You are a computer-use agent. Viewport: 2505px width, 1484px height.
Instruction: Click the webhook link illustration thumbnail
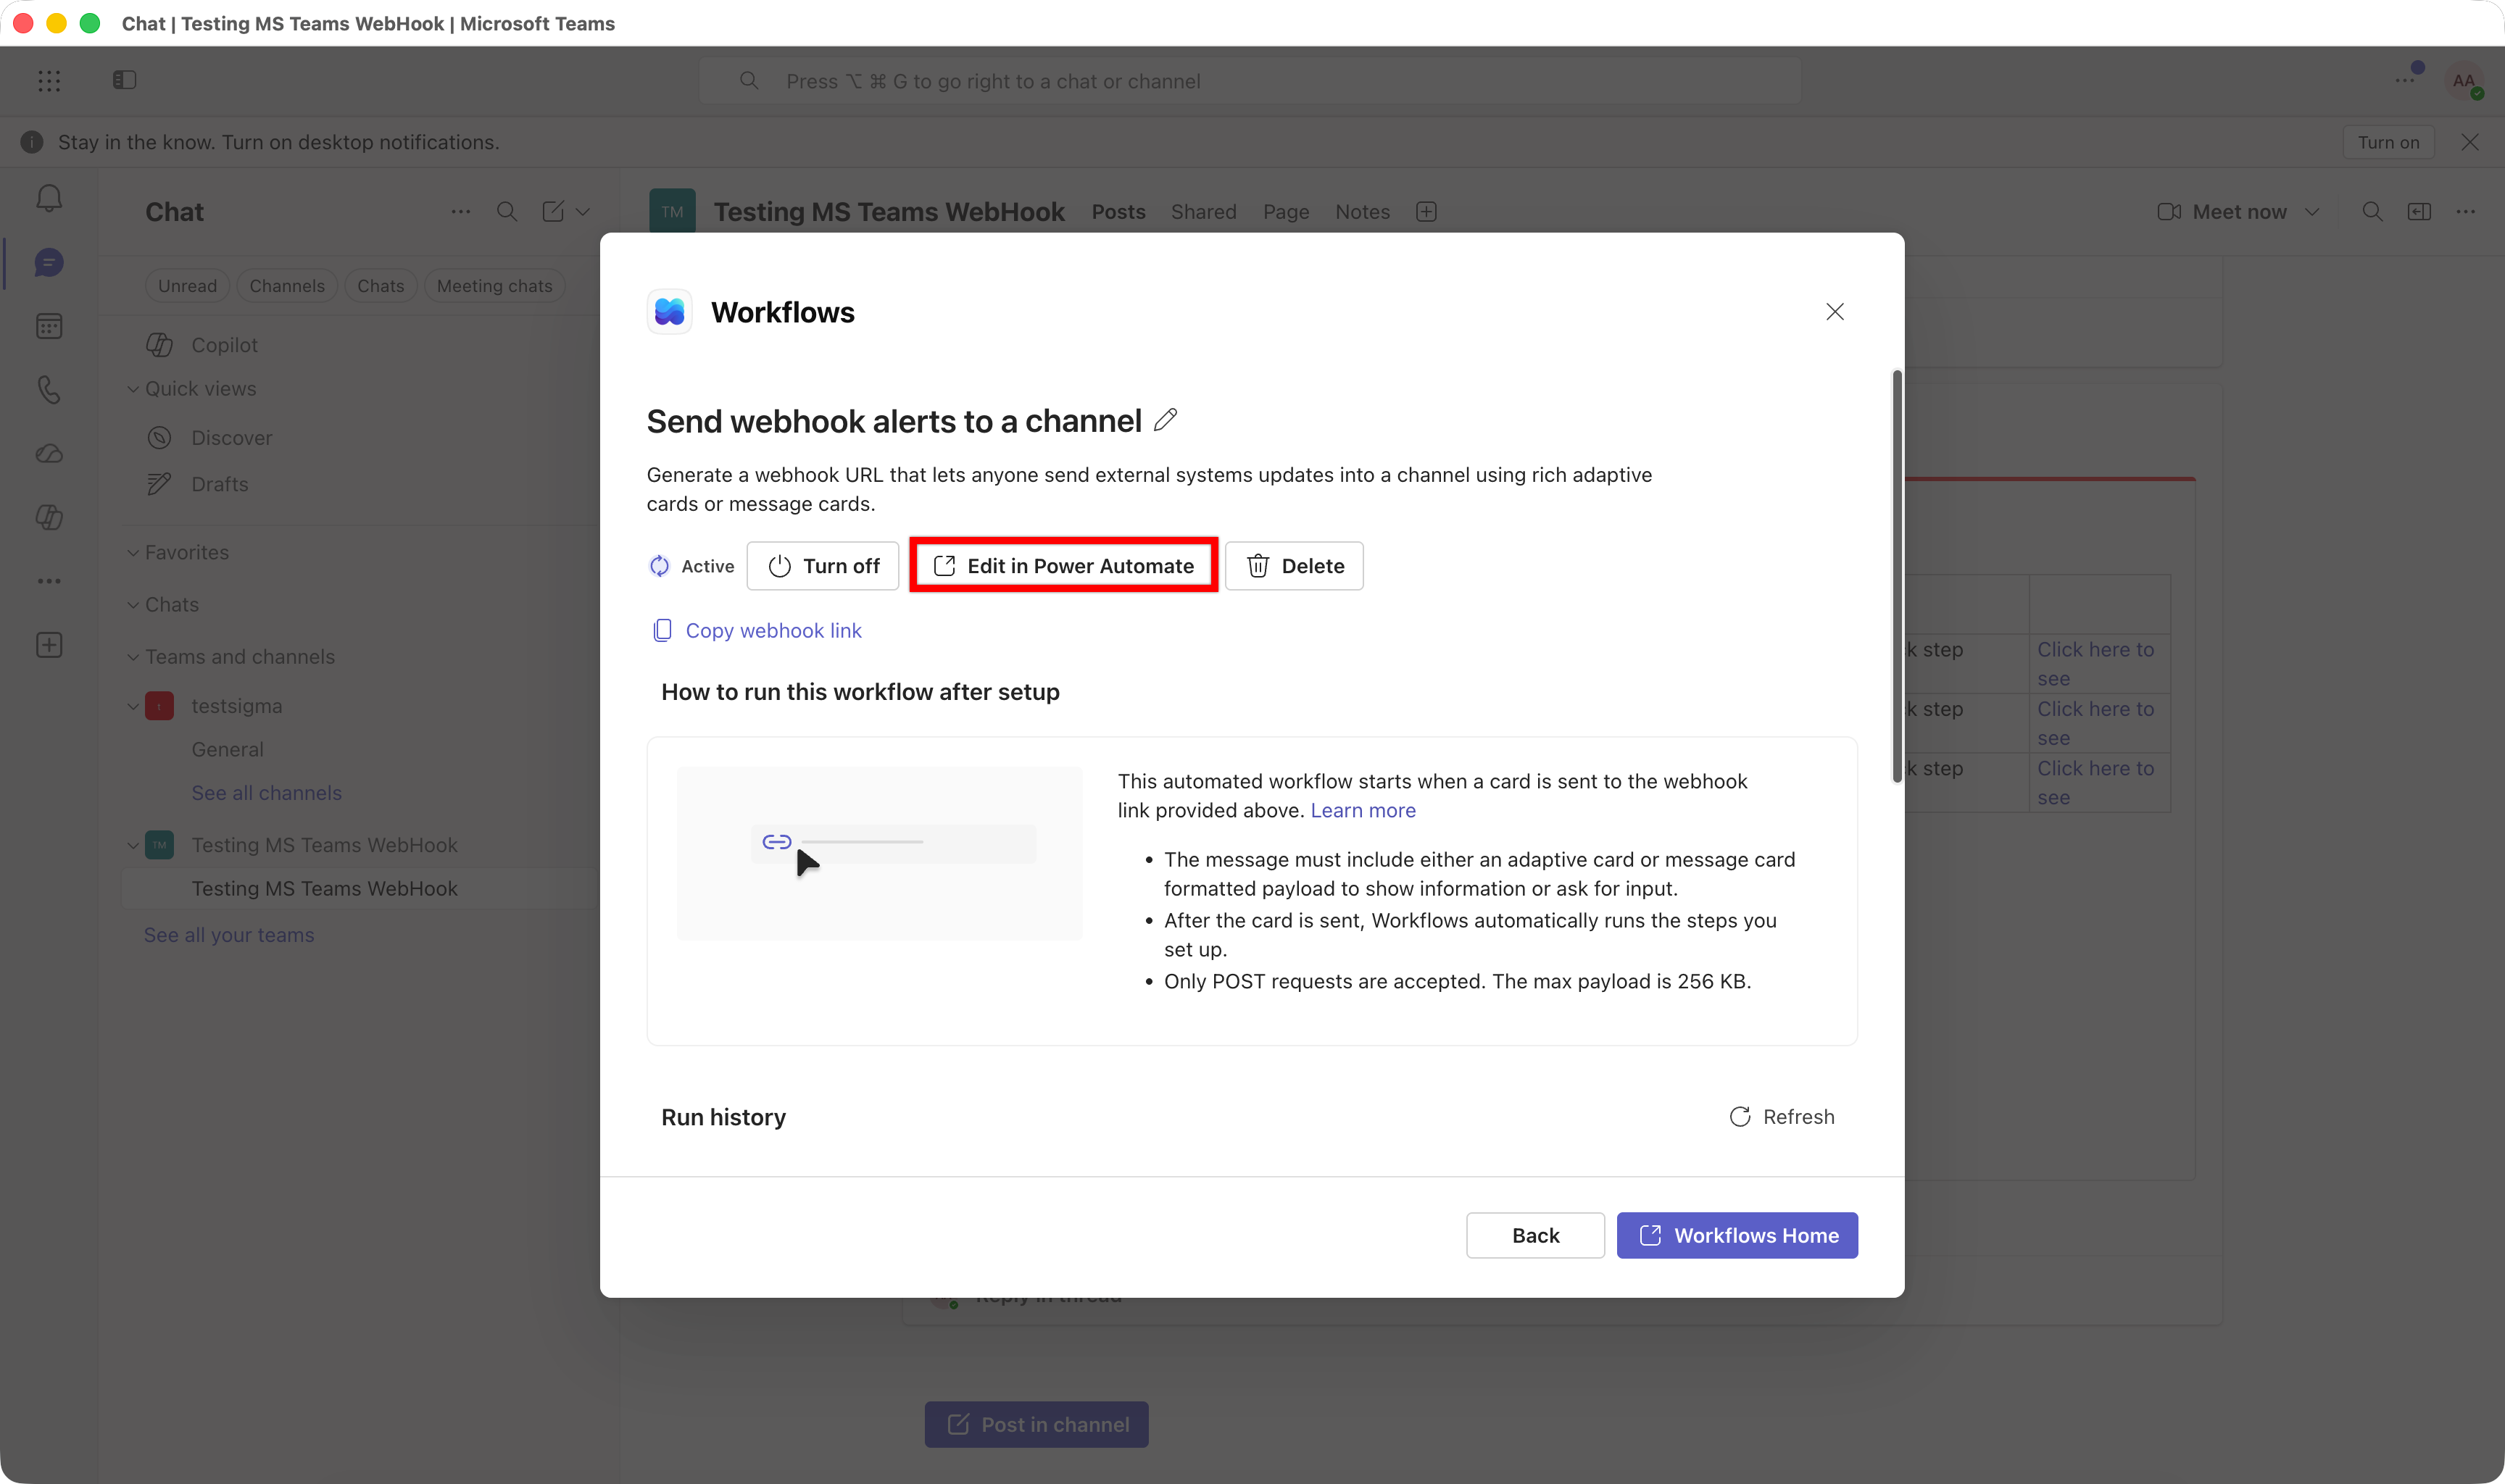pos(879,853)
